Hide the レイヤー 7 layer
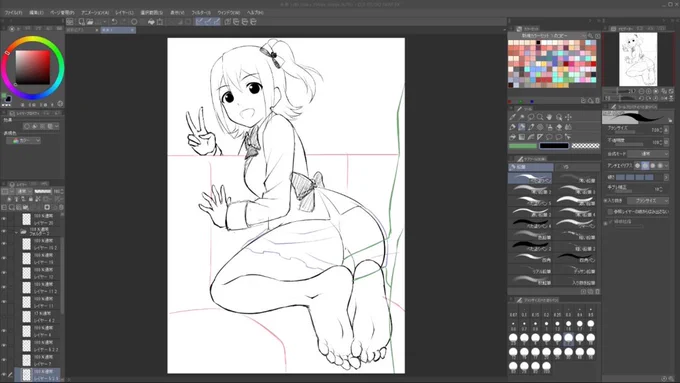Image resolution: width=680 pixels, height=383 pixels. [4, 360]
